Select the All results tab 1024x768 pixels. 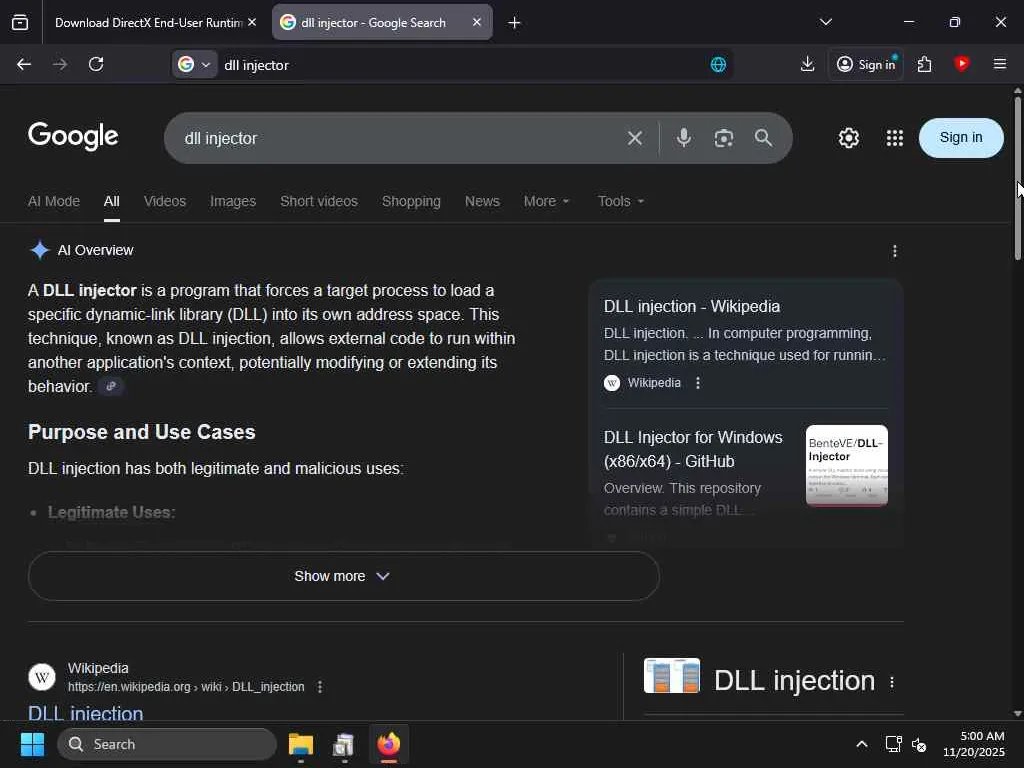point(112,201)
